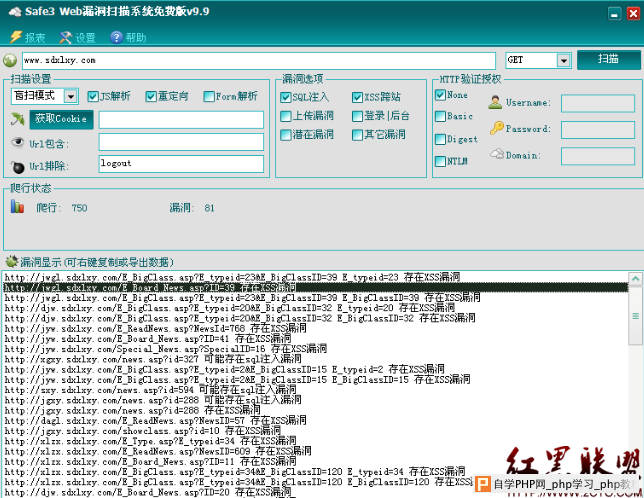Open the 报表 report menu

[27, 37]
